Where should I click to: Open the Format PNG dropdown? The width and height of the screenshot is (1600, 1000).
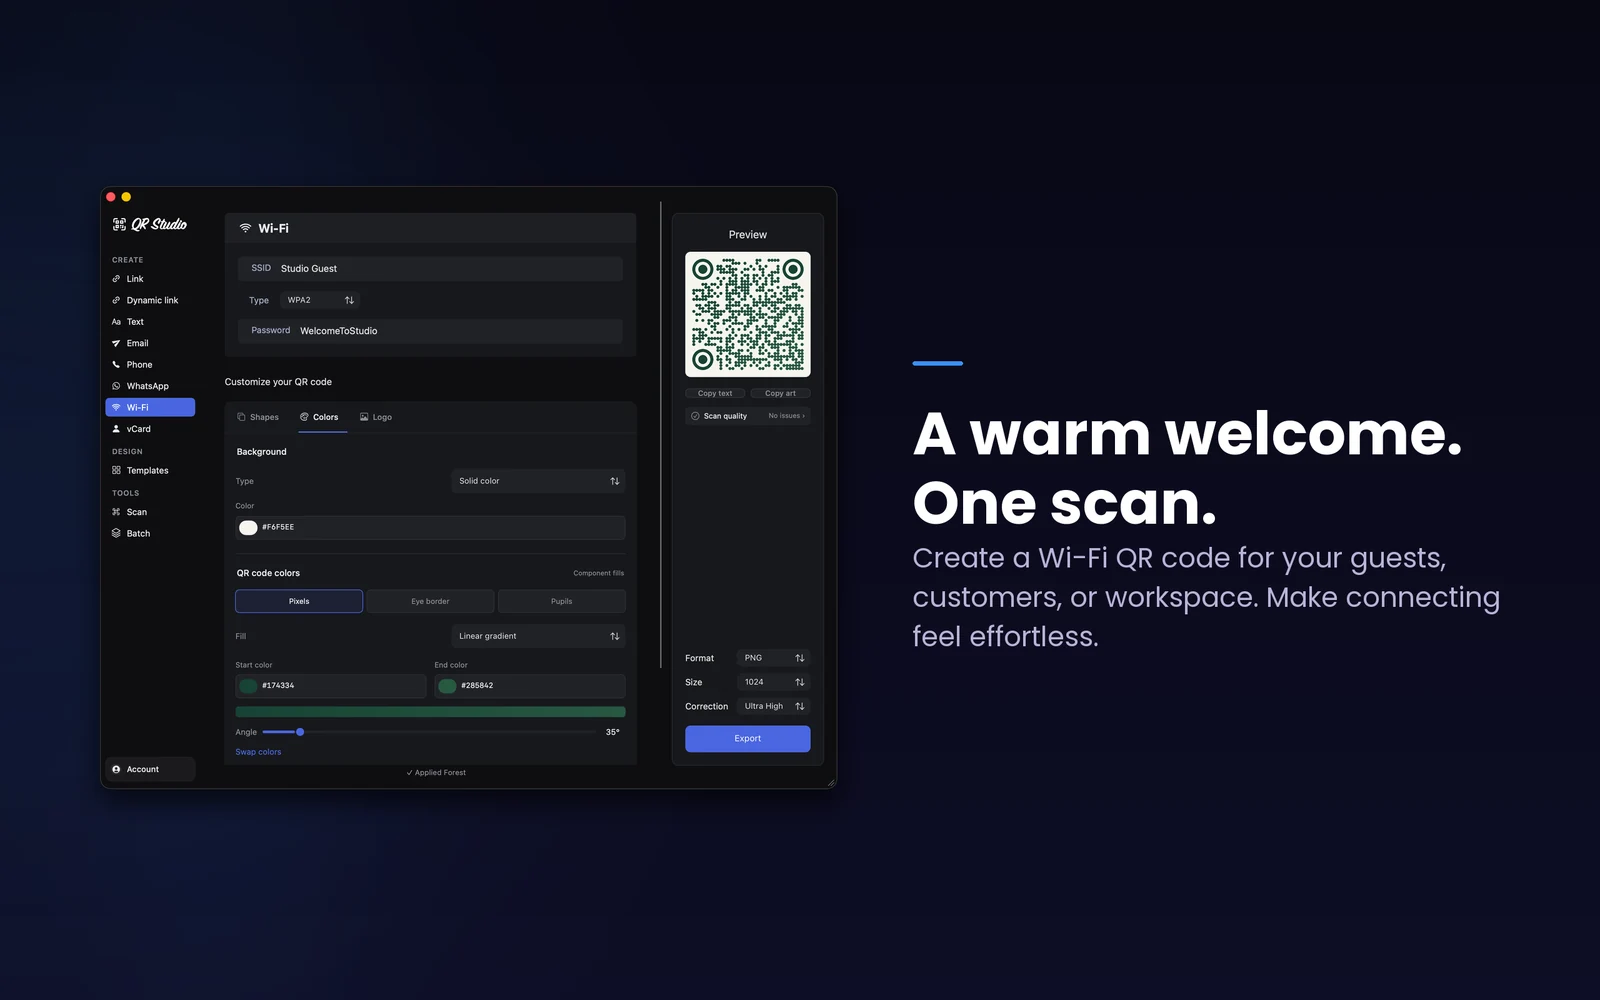click(x=773, y=658)
